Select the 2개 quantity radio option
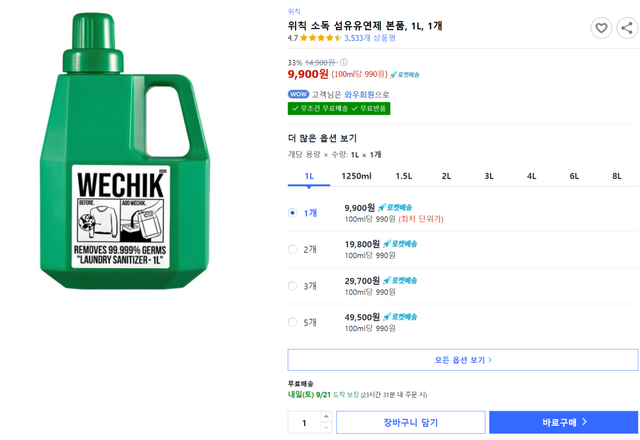 (x=292, y=249)
